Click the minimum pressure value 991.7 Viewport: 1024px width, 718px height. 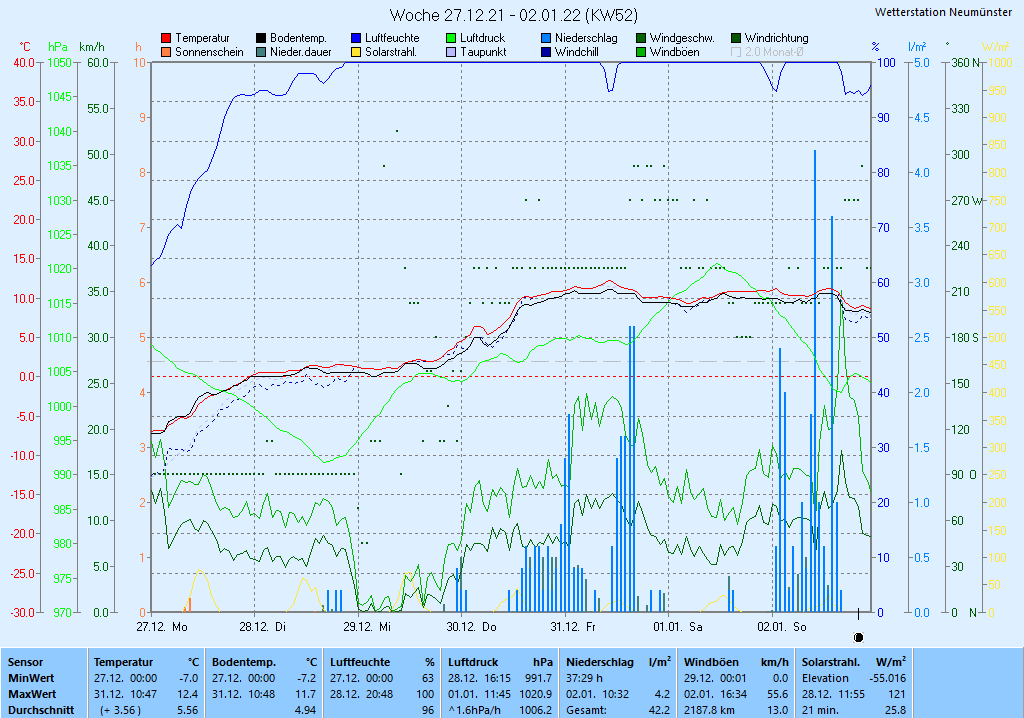coord(538,678)
